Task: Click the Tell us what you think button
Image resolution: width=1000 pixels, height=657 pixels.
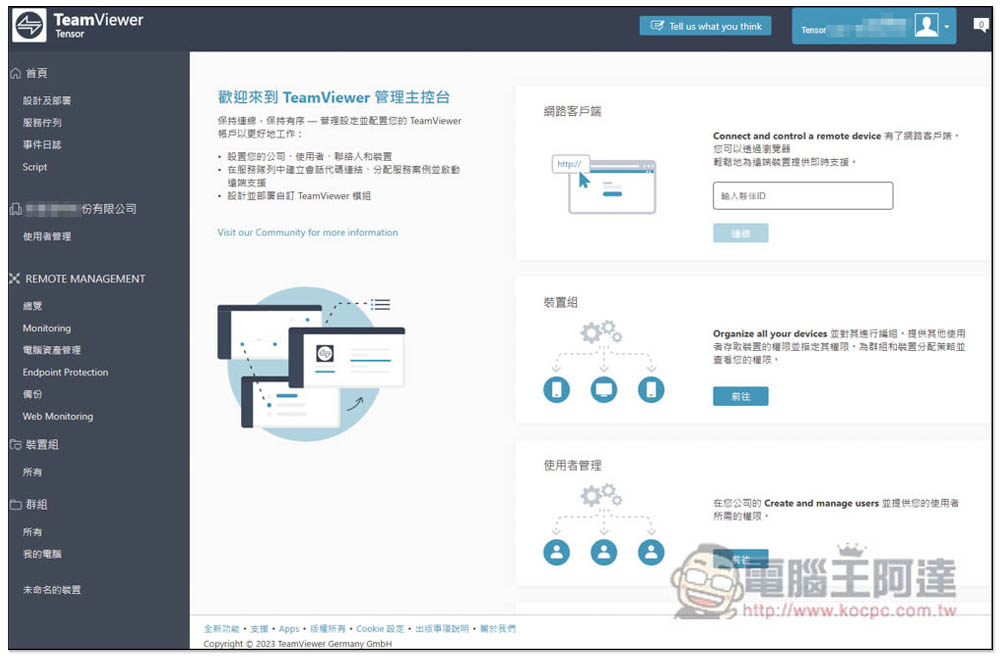Action: coord(705,26)
